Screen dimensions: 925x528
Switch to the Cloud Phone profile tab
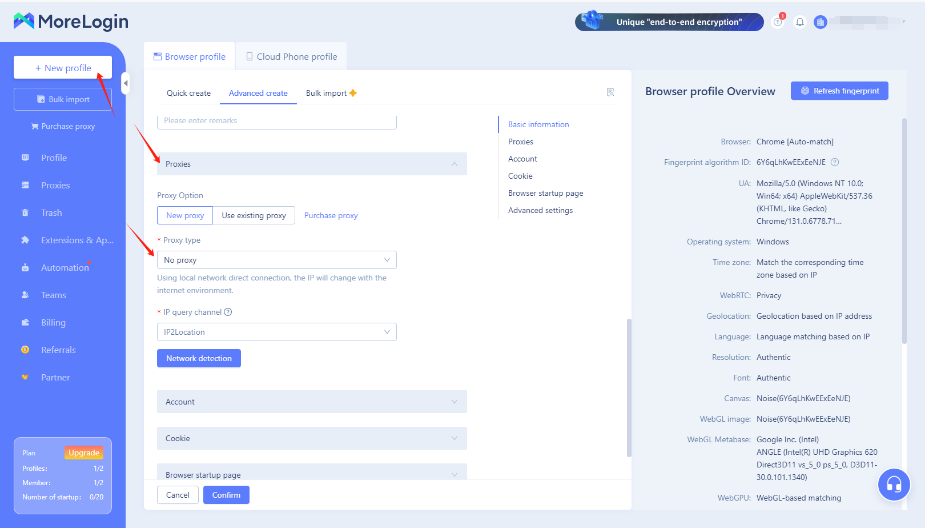click(x=291, y=57)
